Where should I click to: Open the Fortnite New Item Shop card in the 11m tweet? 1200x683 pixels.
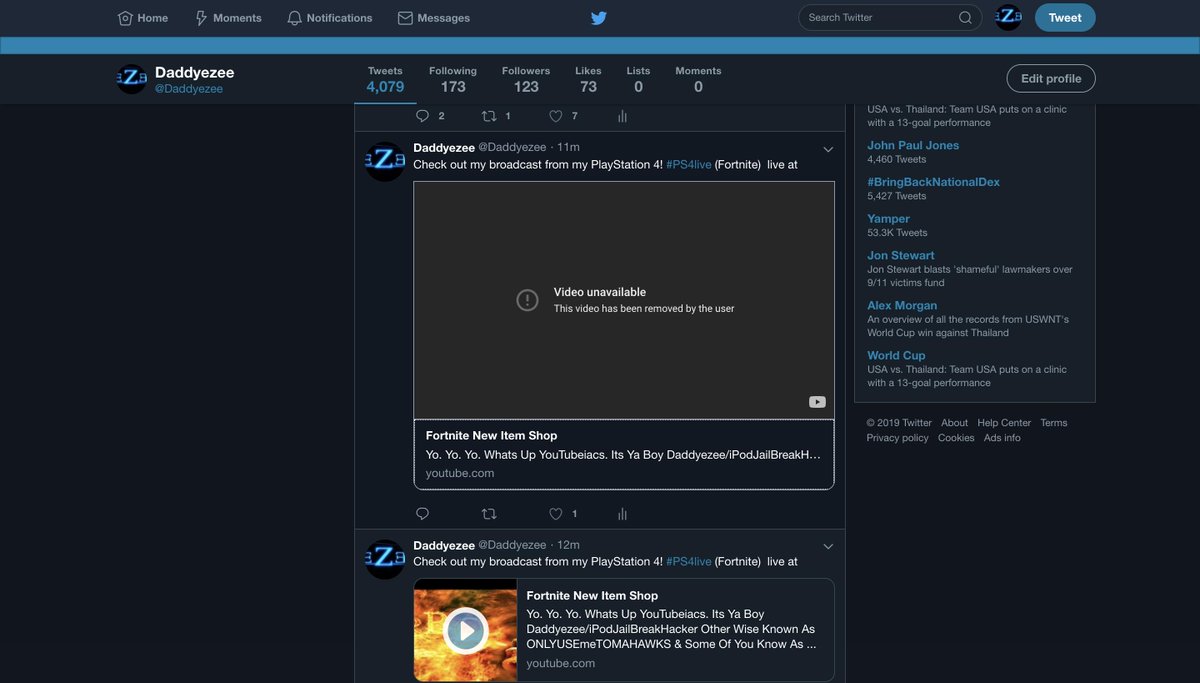pos(624,454)
